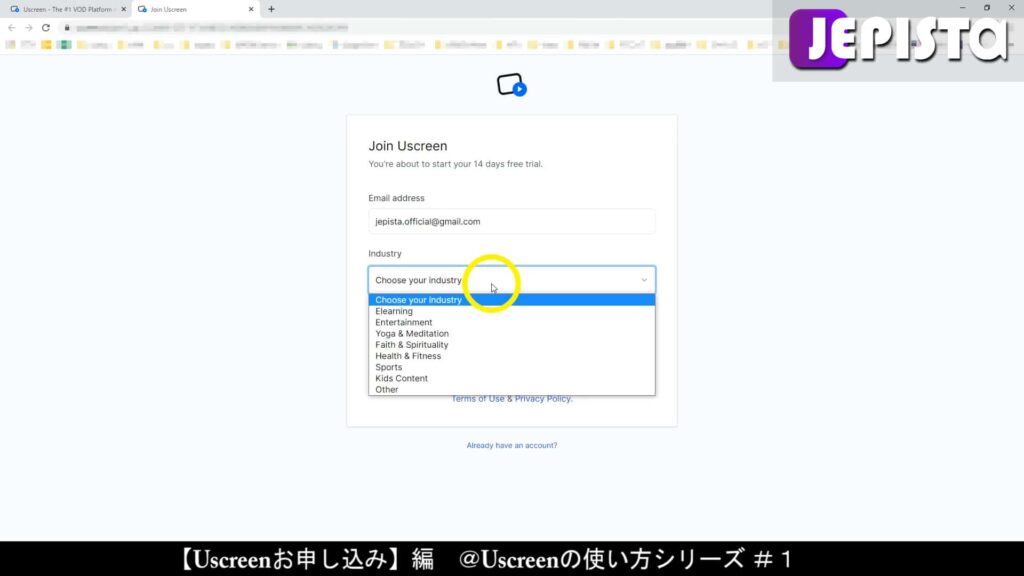
Task: Click the back navigation arrow
Action: 10,28
